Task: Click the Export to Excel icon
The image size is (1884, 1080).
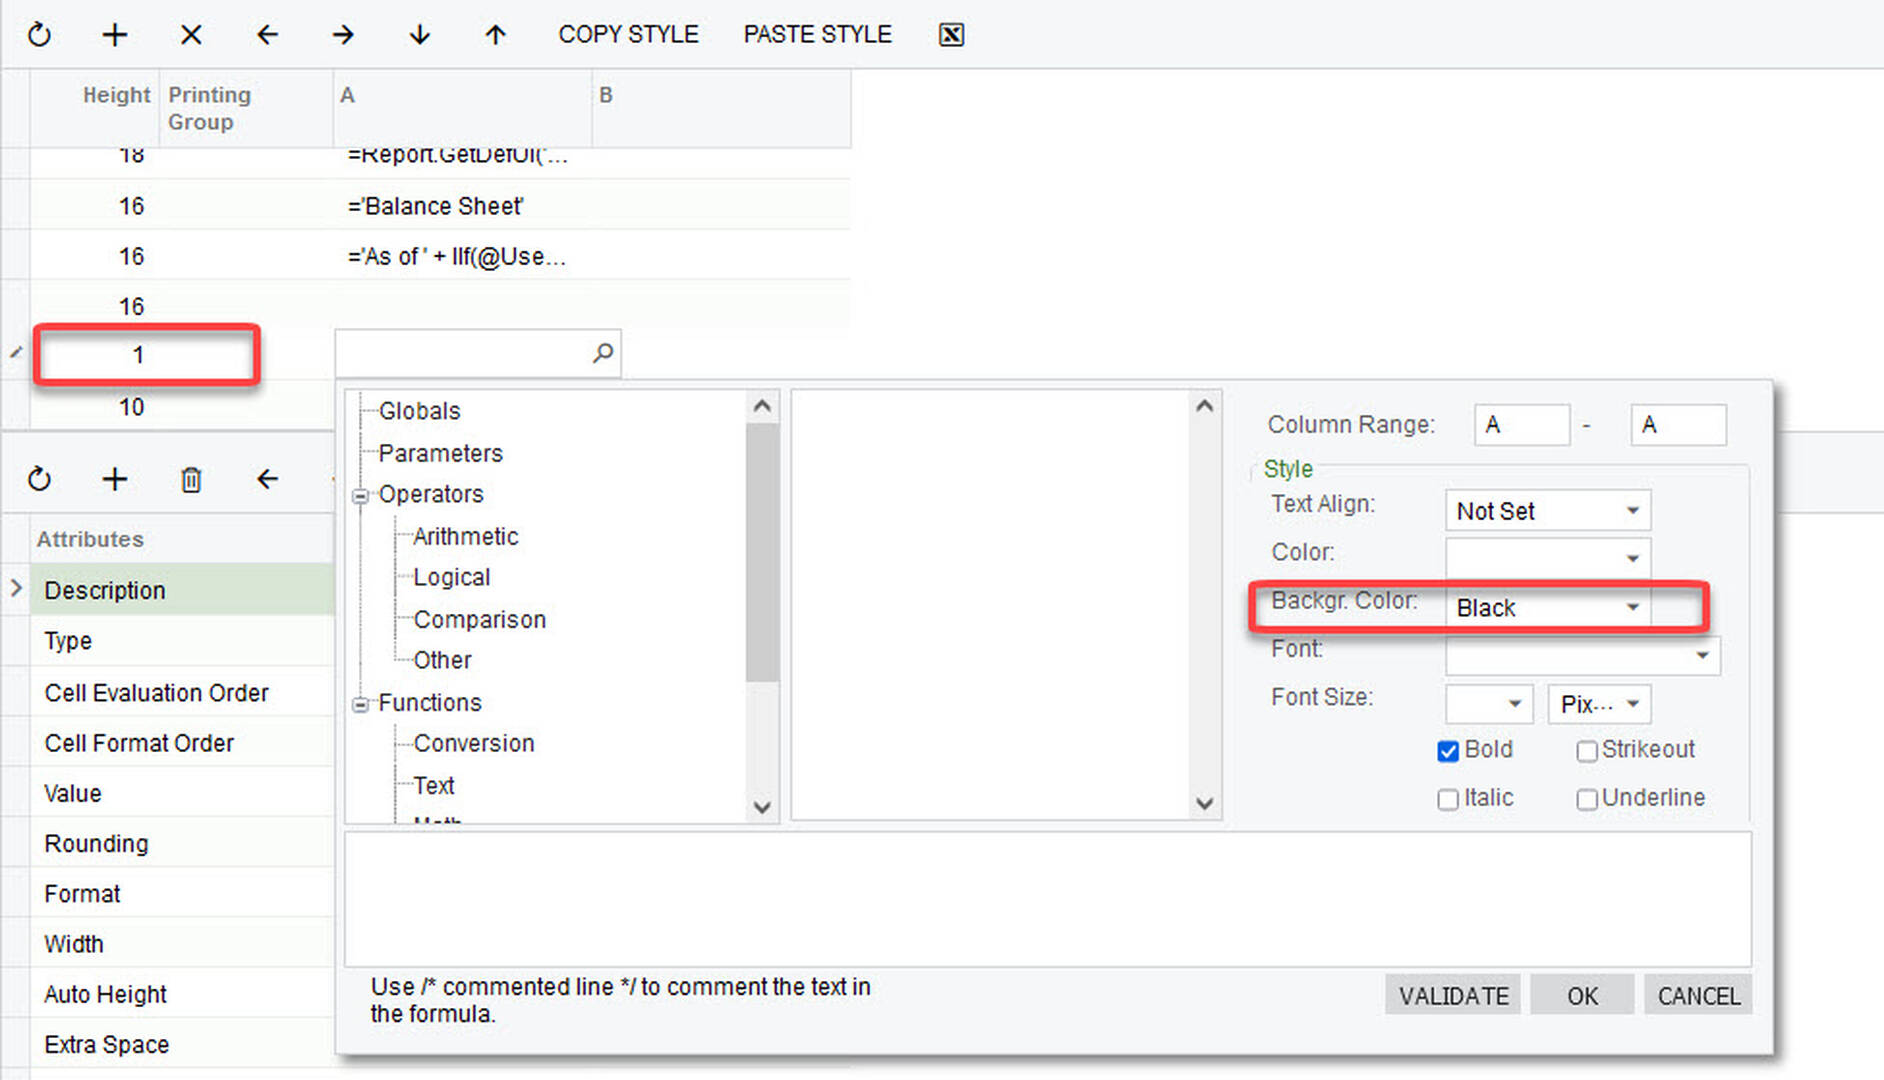Action: click(x=951, y=35)
